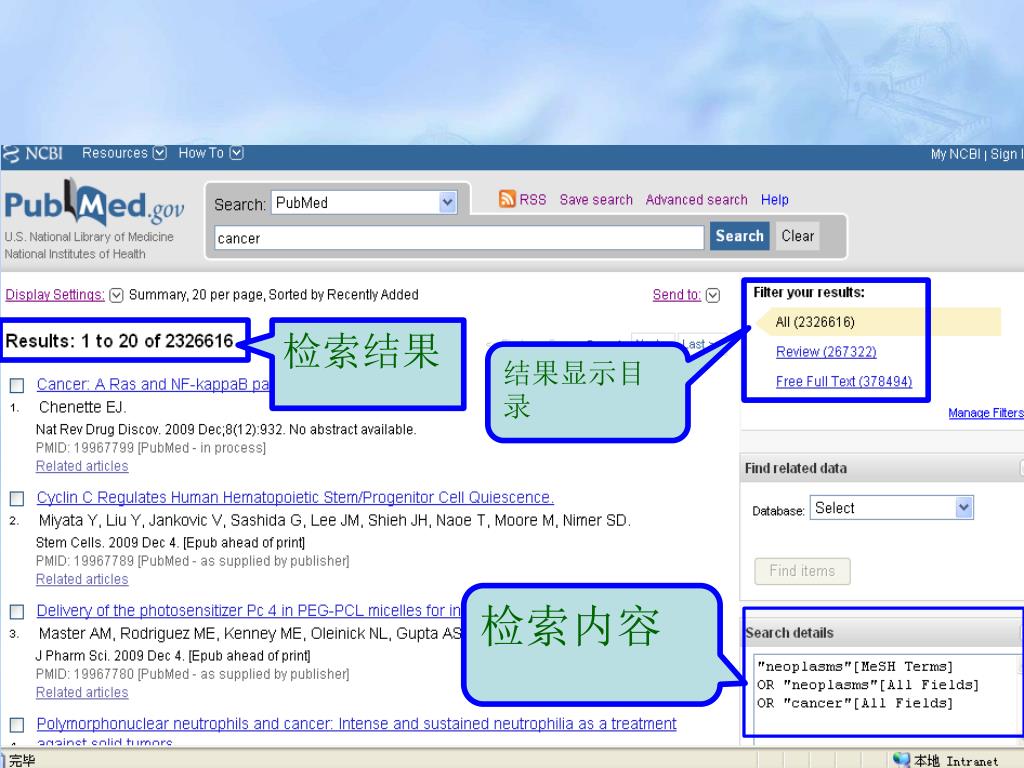The height and width of the screenshot is (768, 1024).
Task: Tick checkbox for photosensitizer Pc 4 article
Action: click(x=17, y=612)
